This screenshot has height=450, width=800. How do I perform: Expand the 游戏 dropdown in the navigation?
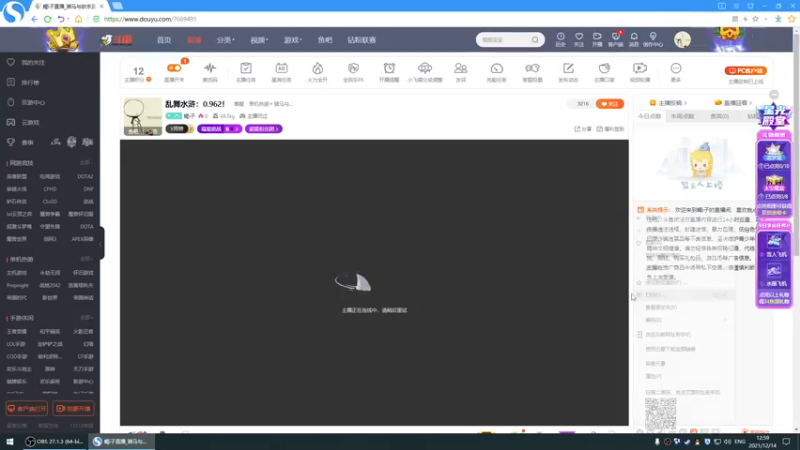point(293,40)
